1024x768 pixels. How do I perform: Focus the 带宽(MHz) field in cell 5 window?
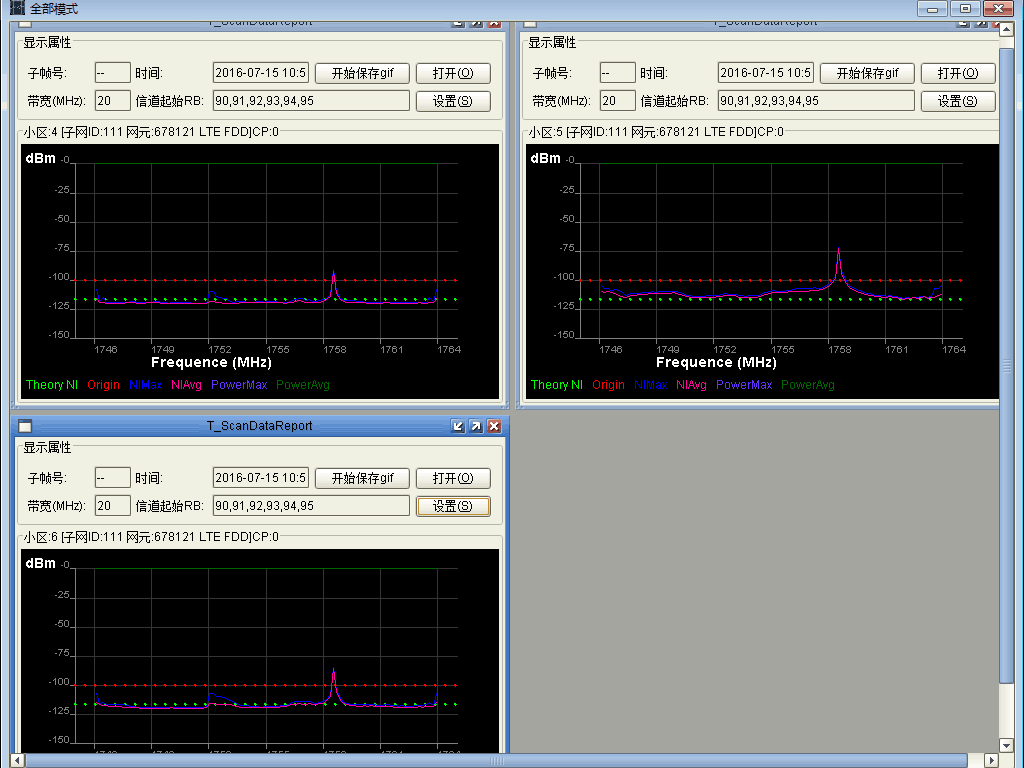pos(617,101)
